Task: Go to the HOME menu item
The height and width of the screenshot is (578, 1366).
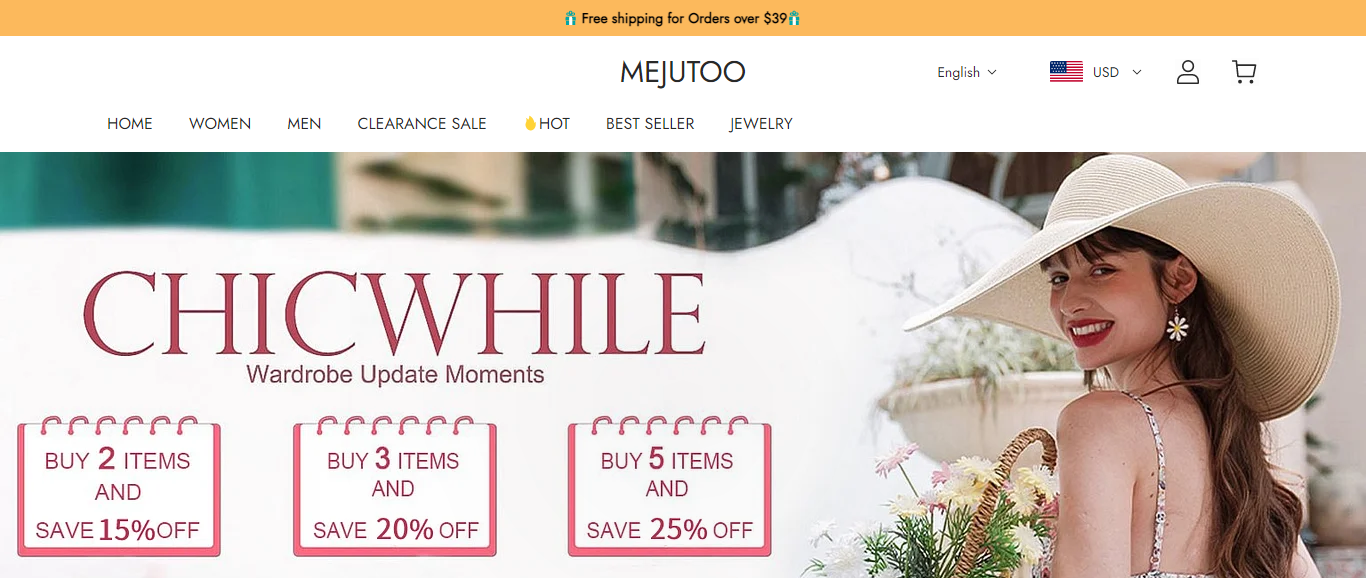Action: coord(130,124)
